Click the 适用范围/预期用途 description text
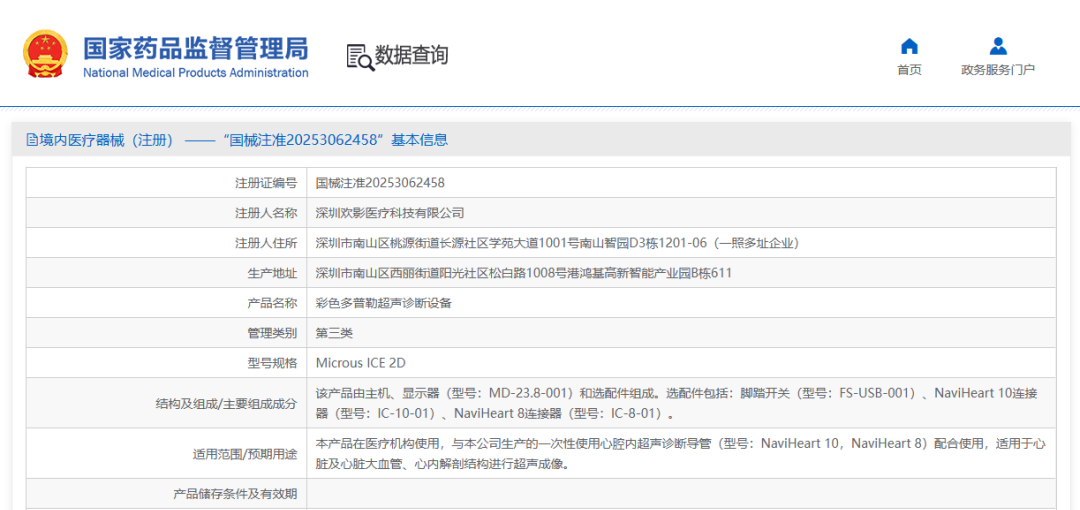The width and height of the screenshot is (1080, 510). tap(680, 453)
